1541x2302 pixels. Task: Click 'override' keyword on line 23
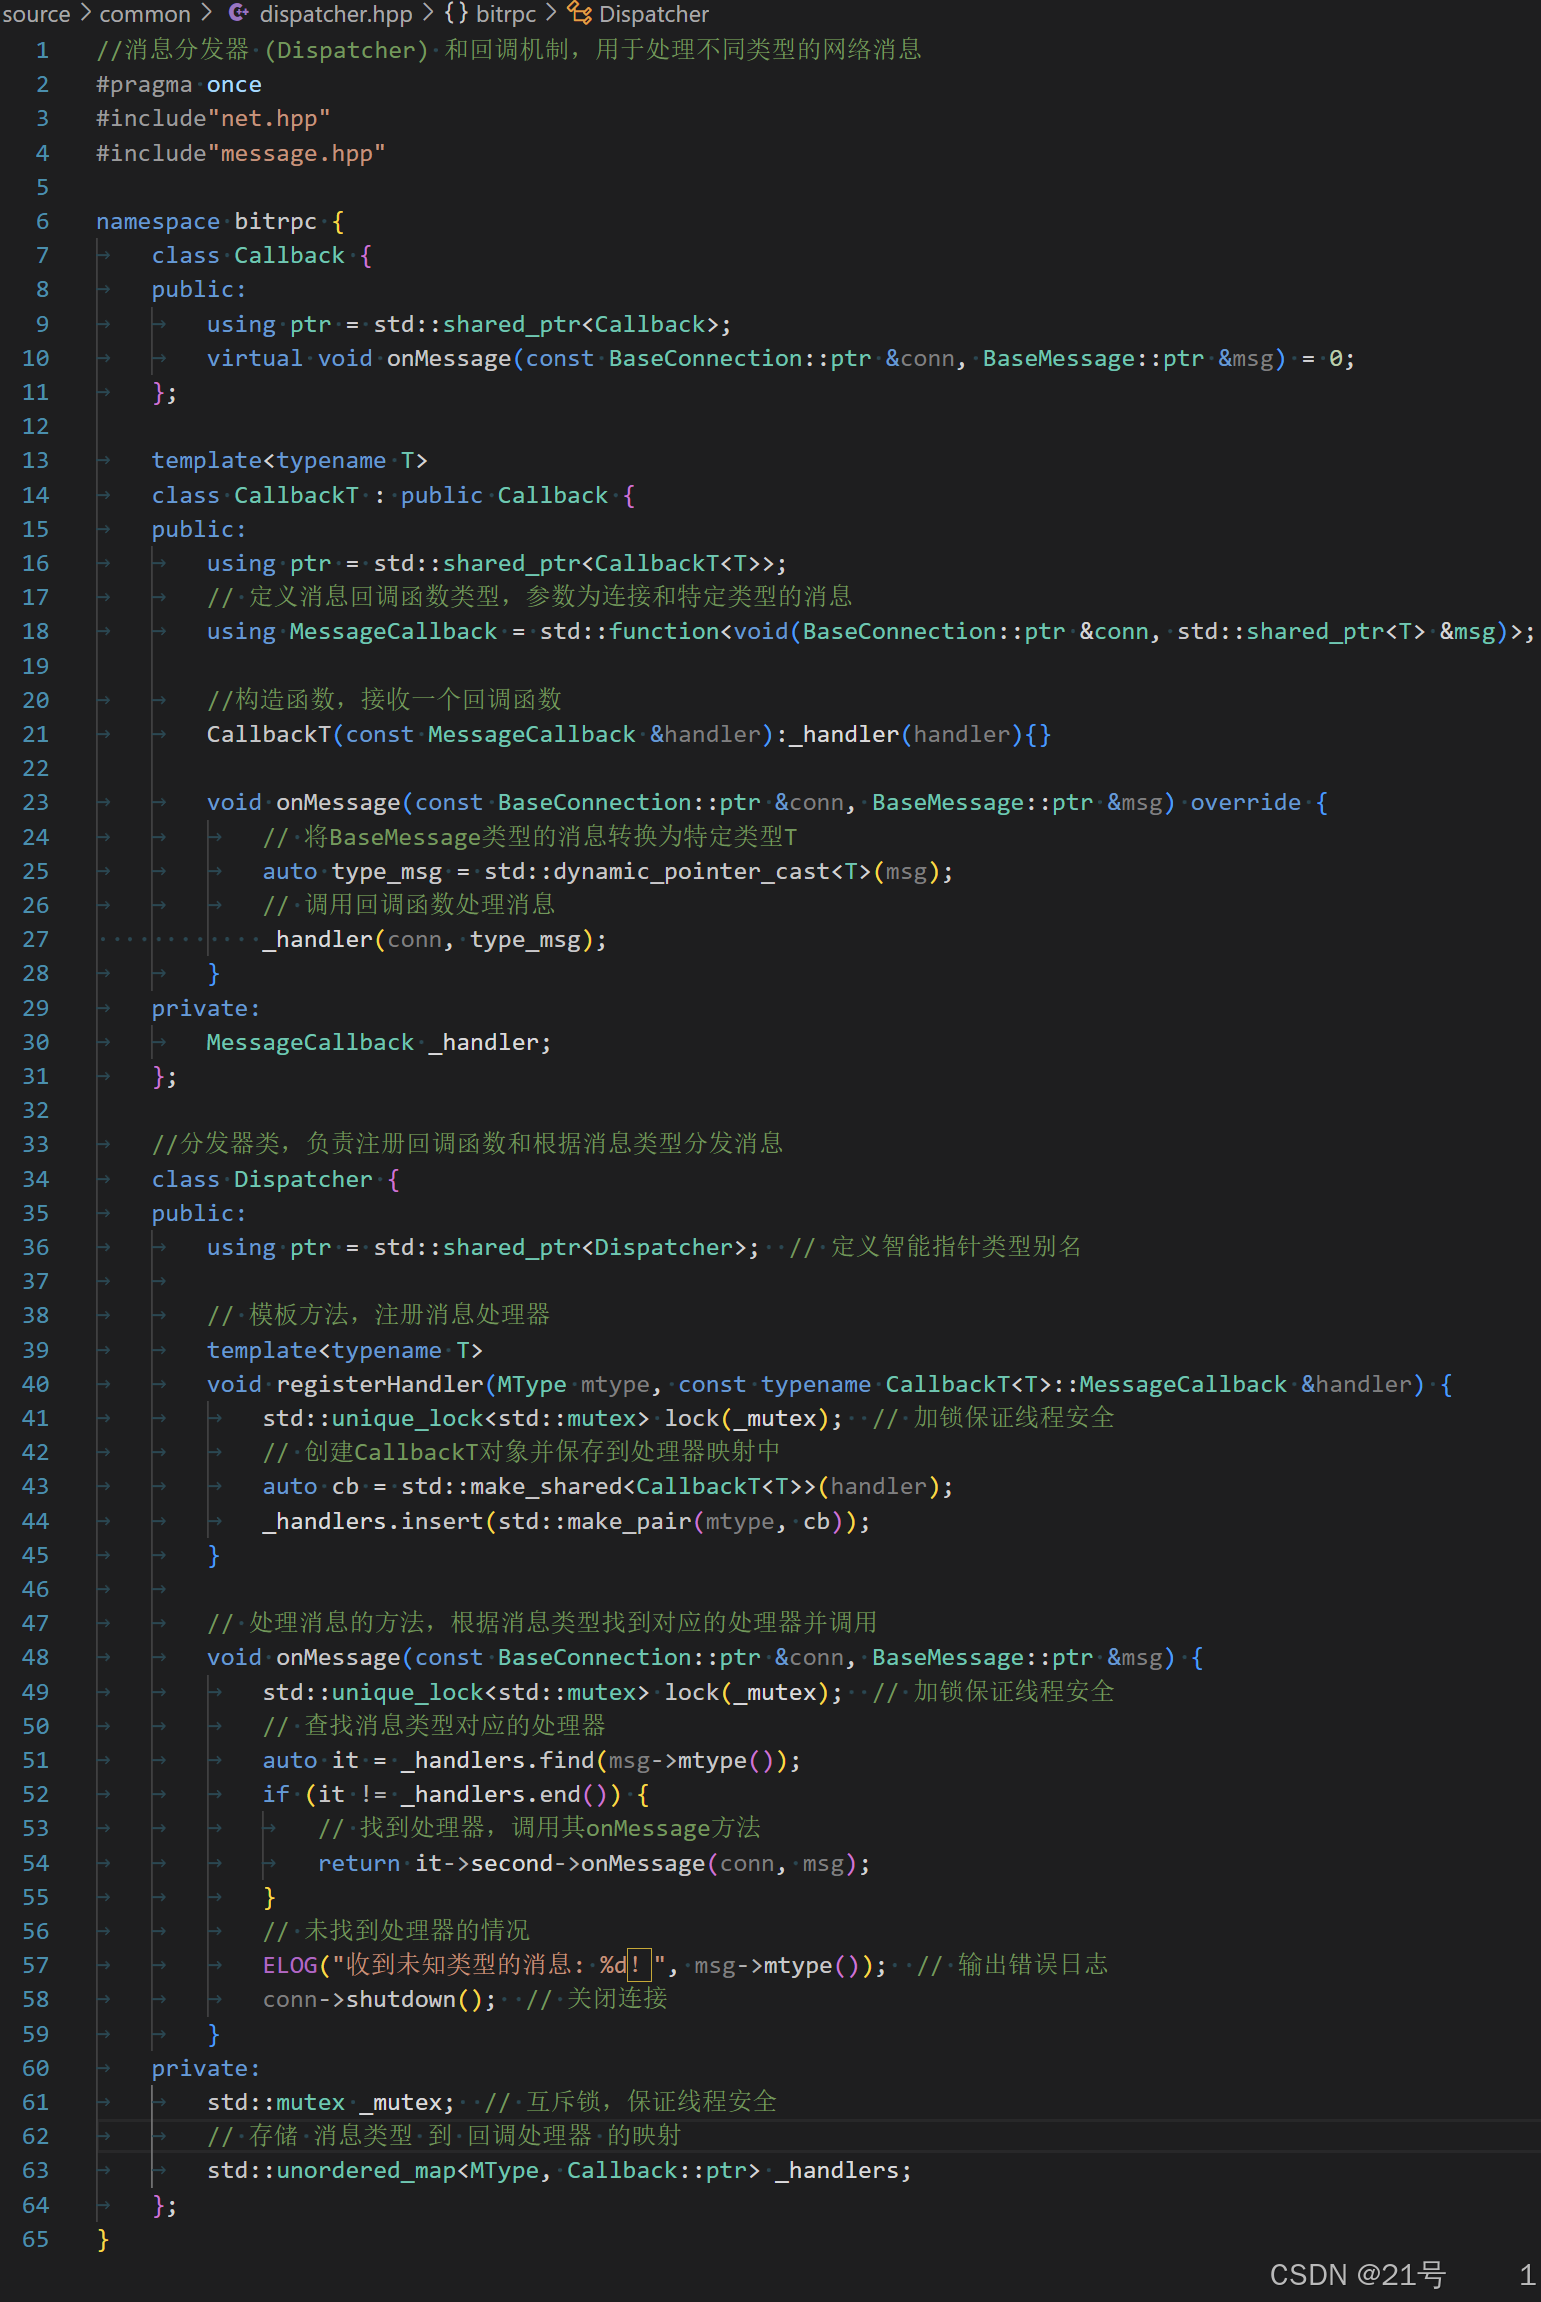pyautogui.click(x=1246, y=802)
